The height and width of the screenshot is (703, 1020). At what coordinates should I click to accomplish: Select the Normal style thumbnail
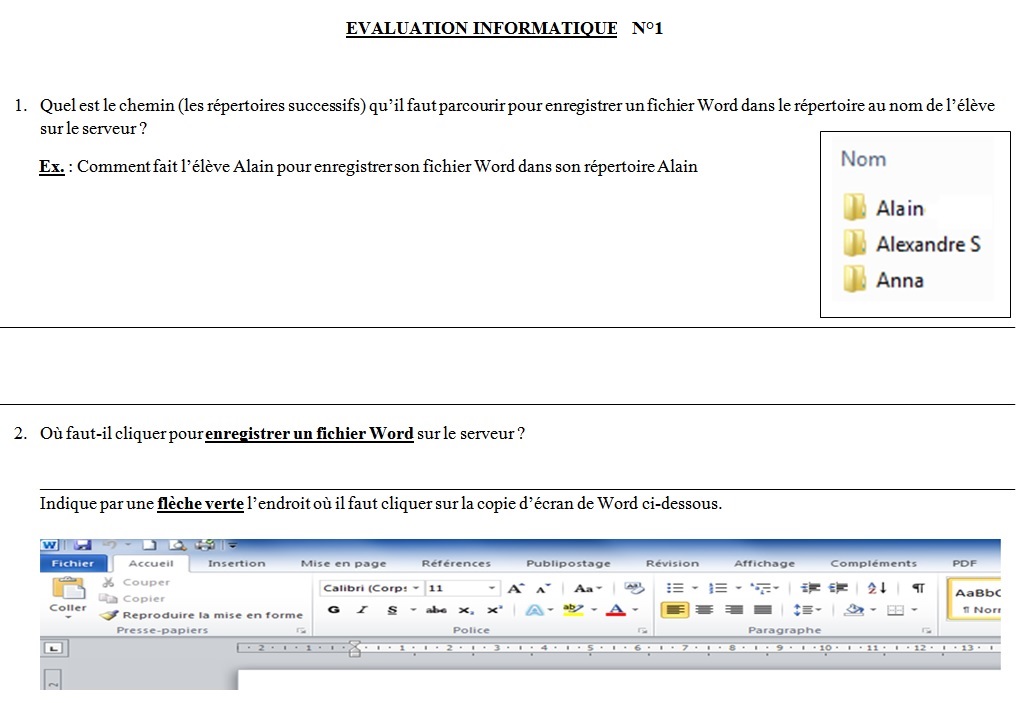pyautogui.click(x=974, y=599)
